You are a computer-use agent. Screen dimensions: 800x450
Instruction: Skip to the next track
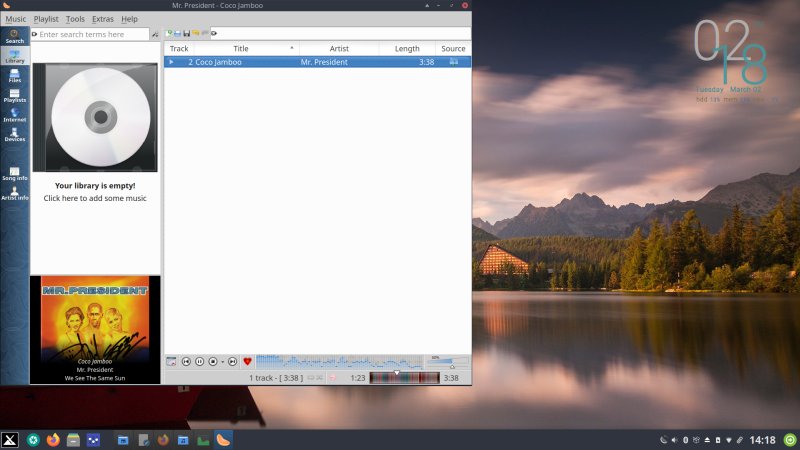click(233, 361)
